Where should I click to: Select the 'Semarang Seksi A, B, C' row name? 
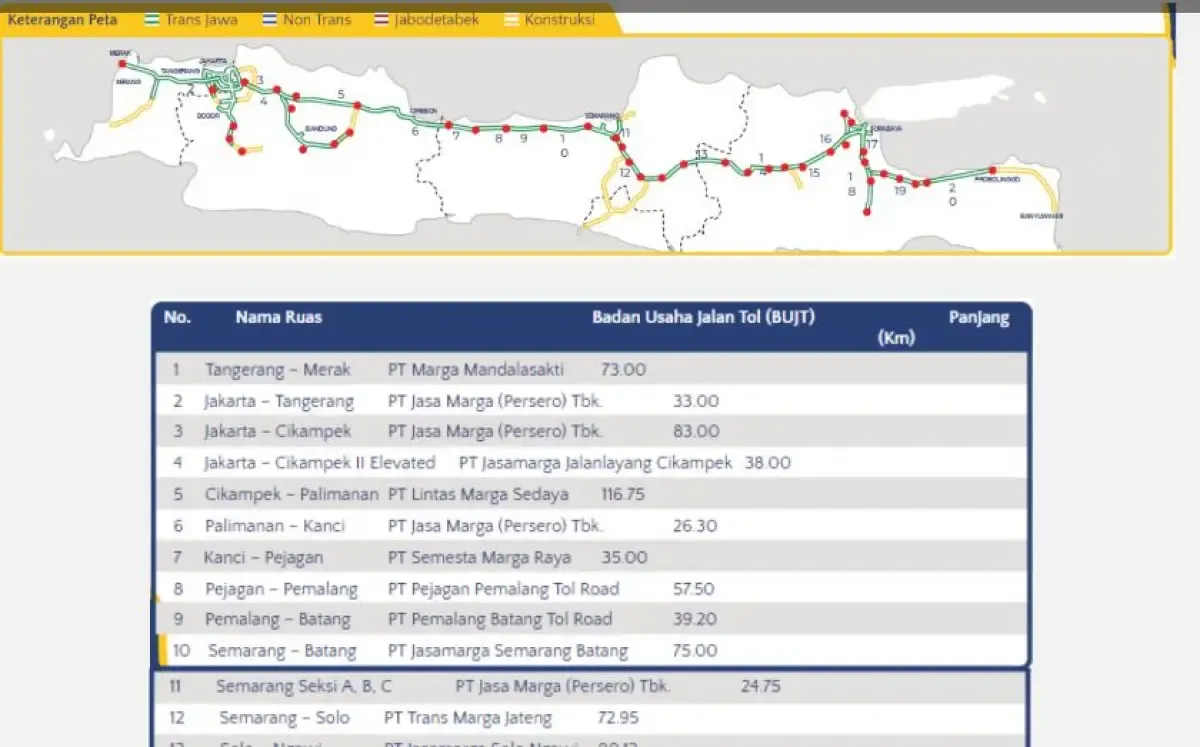point(304,687)
